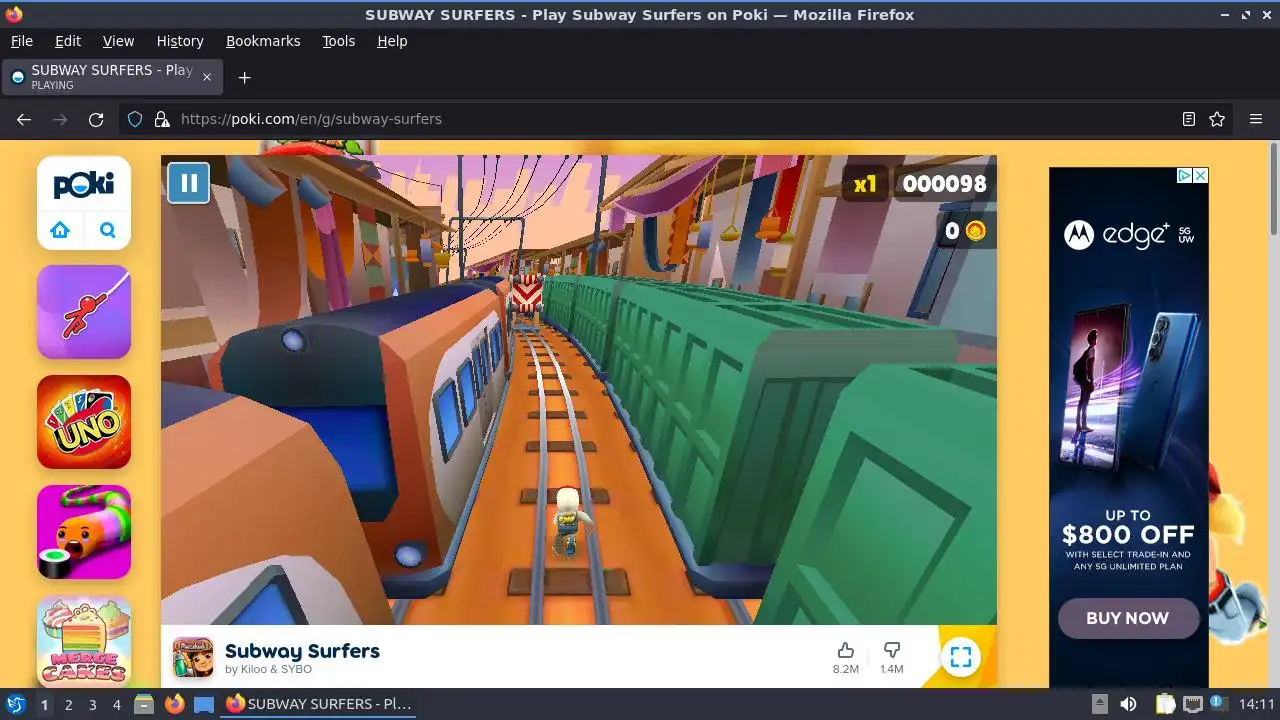Reload the current page
Screen dimensions: 1280x720
click(x=96, y=119)
